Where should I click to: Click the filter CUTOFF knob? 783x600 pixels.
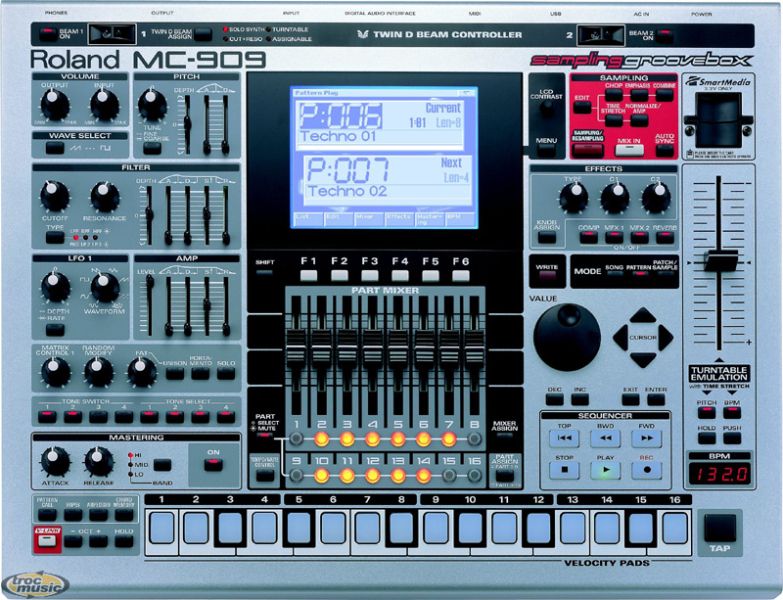[54, 196]
